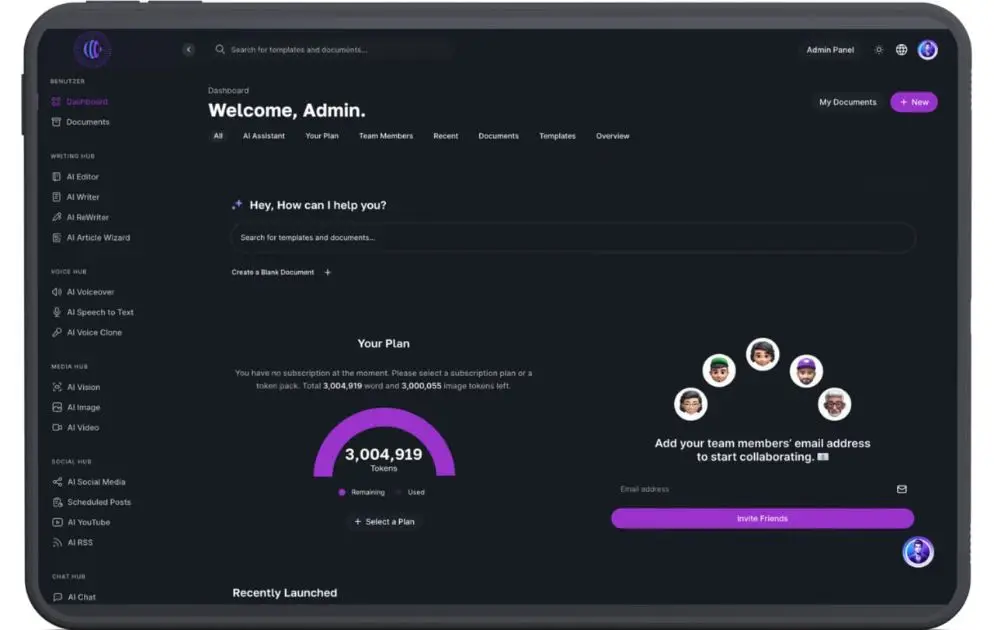Screen dimensions: 994x630
Task: Open the AI Vision tool
Action: coord(83,387)
